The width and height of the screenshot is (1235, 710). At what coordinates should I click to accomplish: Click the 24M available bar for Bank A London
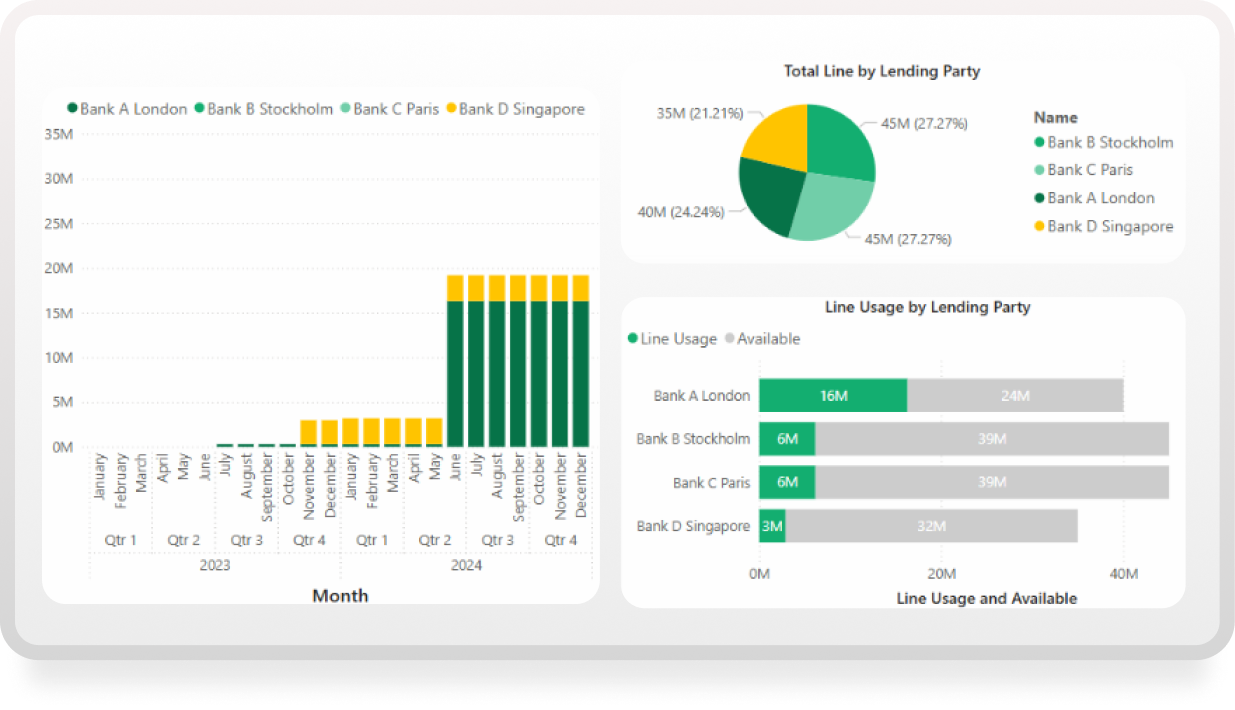(x=1014, y=396)
